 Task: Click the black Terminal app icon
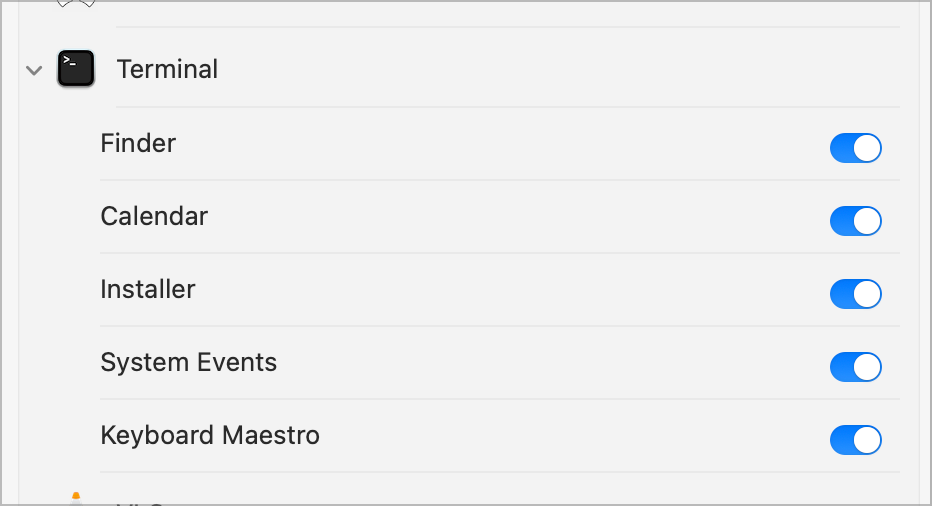tap(75, 69)
